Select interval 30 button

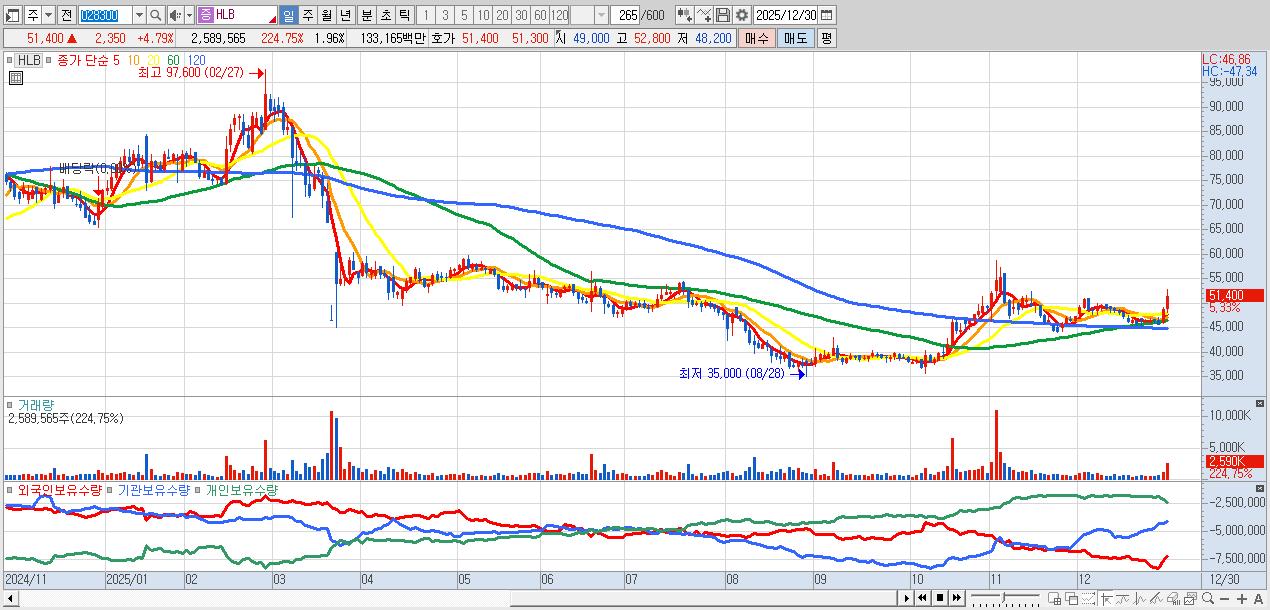coord(522,15)
